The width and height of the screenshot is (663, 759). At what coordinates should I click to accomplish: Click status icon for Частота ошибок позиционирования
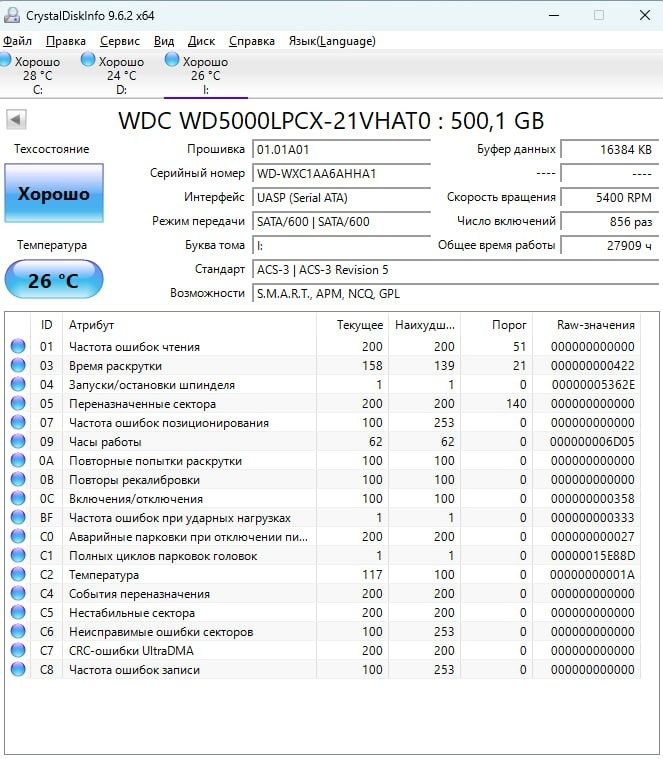point(18,423)
